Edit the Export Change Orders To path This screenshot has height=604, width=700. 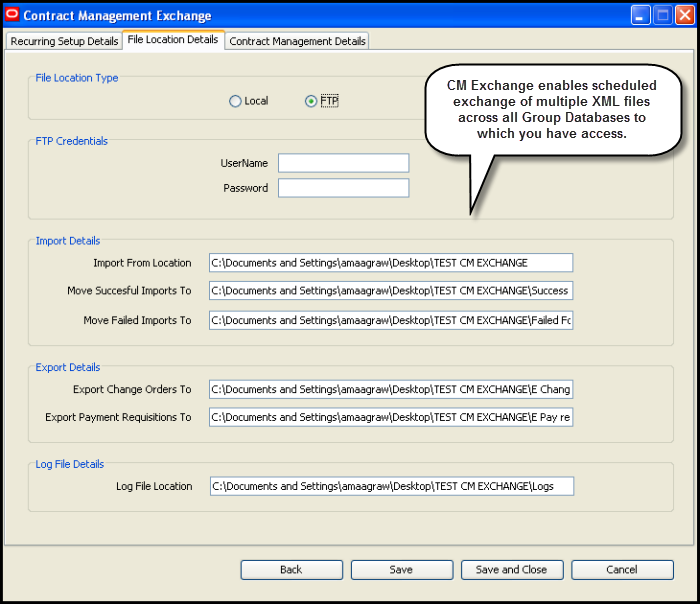[390, 389]
